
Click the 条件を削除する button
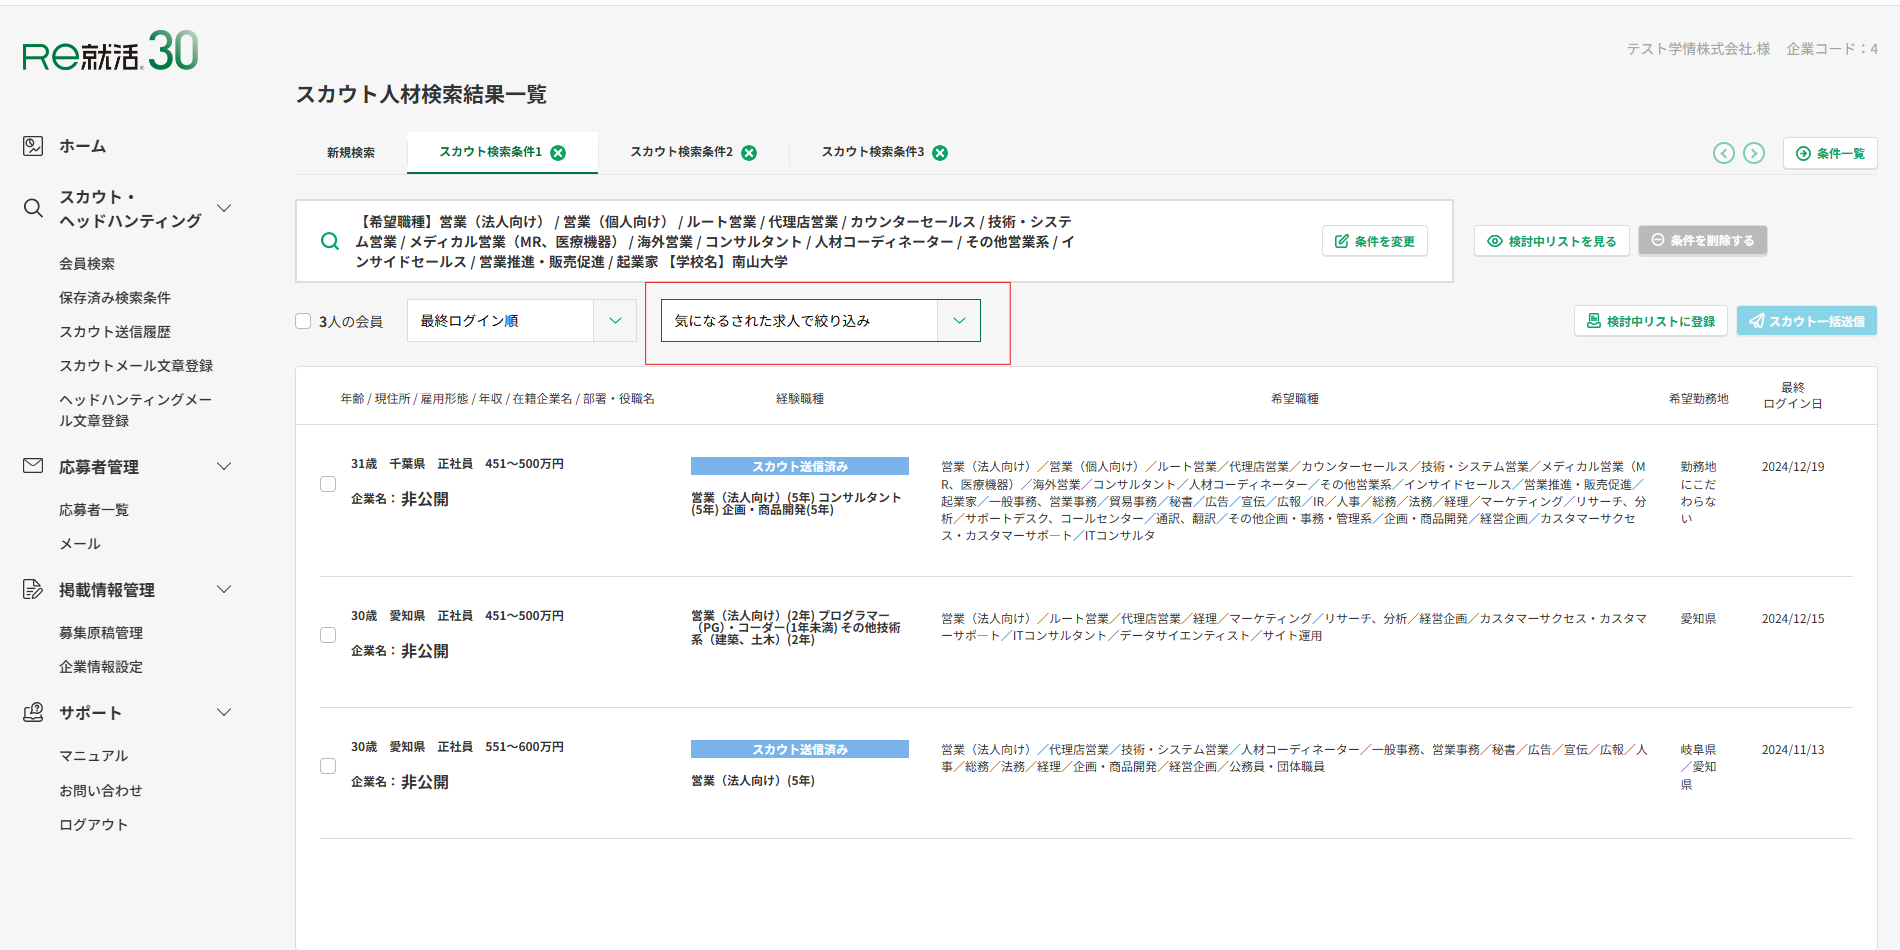[x=1703, y=240]
